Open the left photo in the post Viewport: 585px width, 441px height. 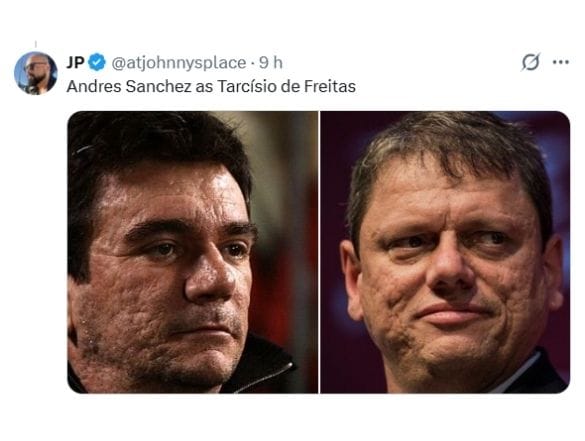[x=193, y=252]
